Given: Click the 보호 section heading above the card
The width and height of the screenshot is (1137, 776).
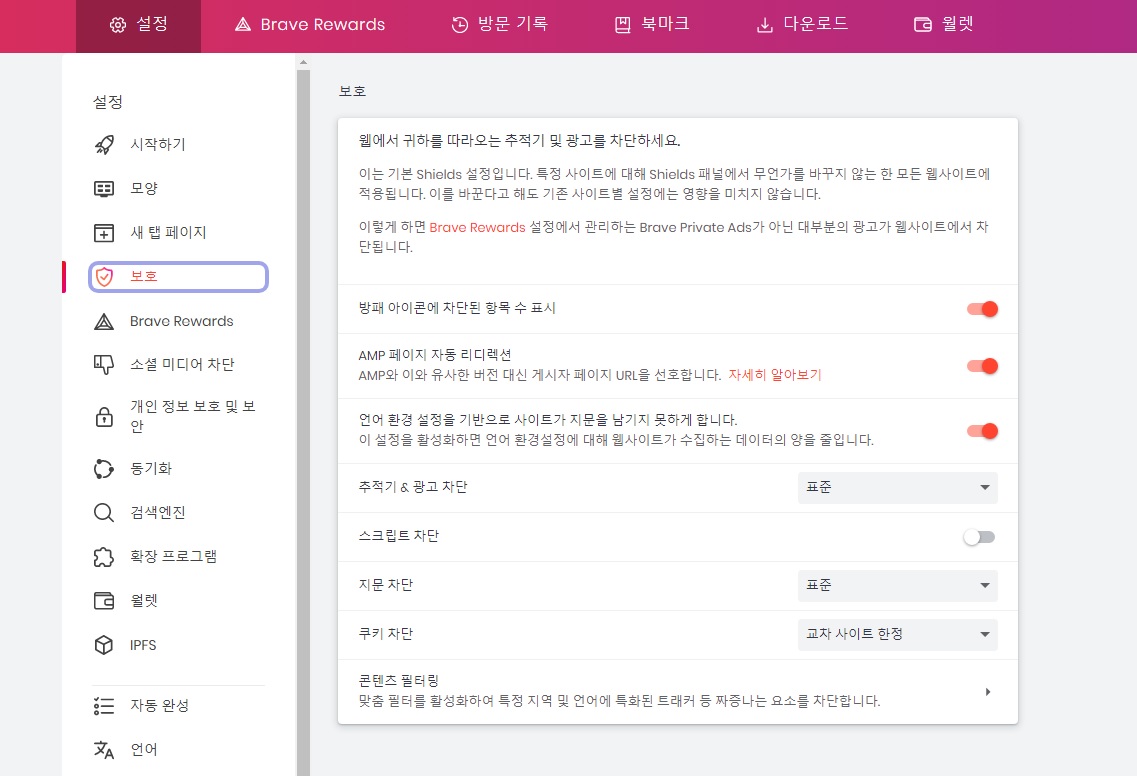Looking at the screenshot, I should [352, 91].
